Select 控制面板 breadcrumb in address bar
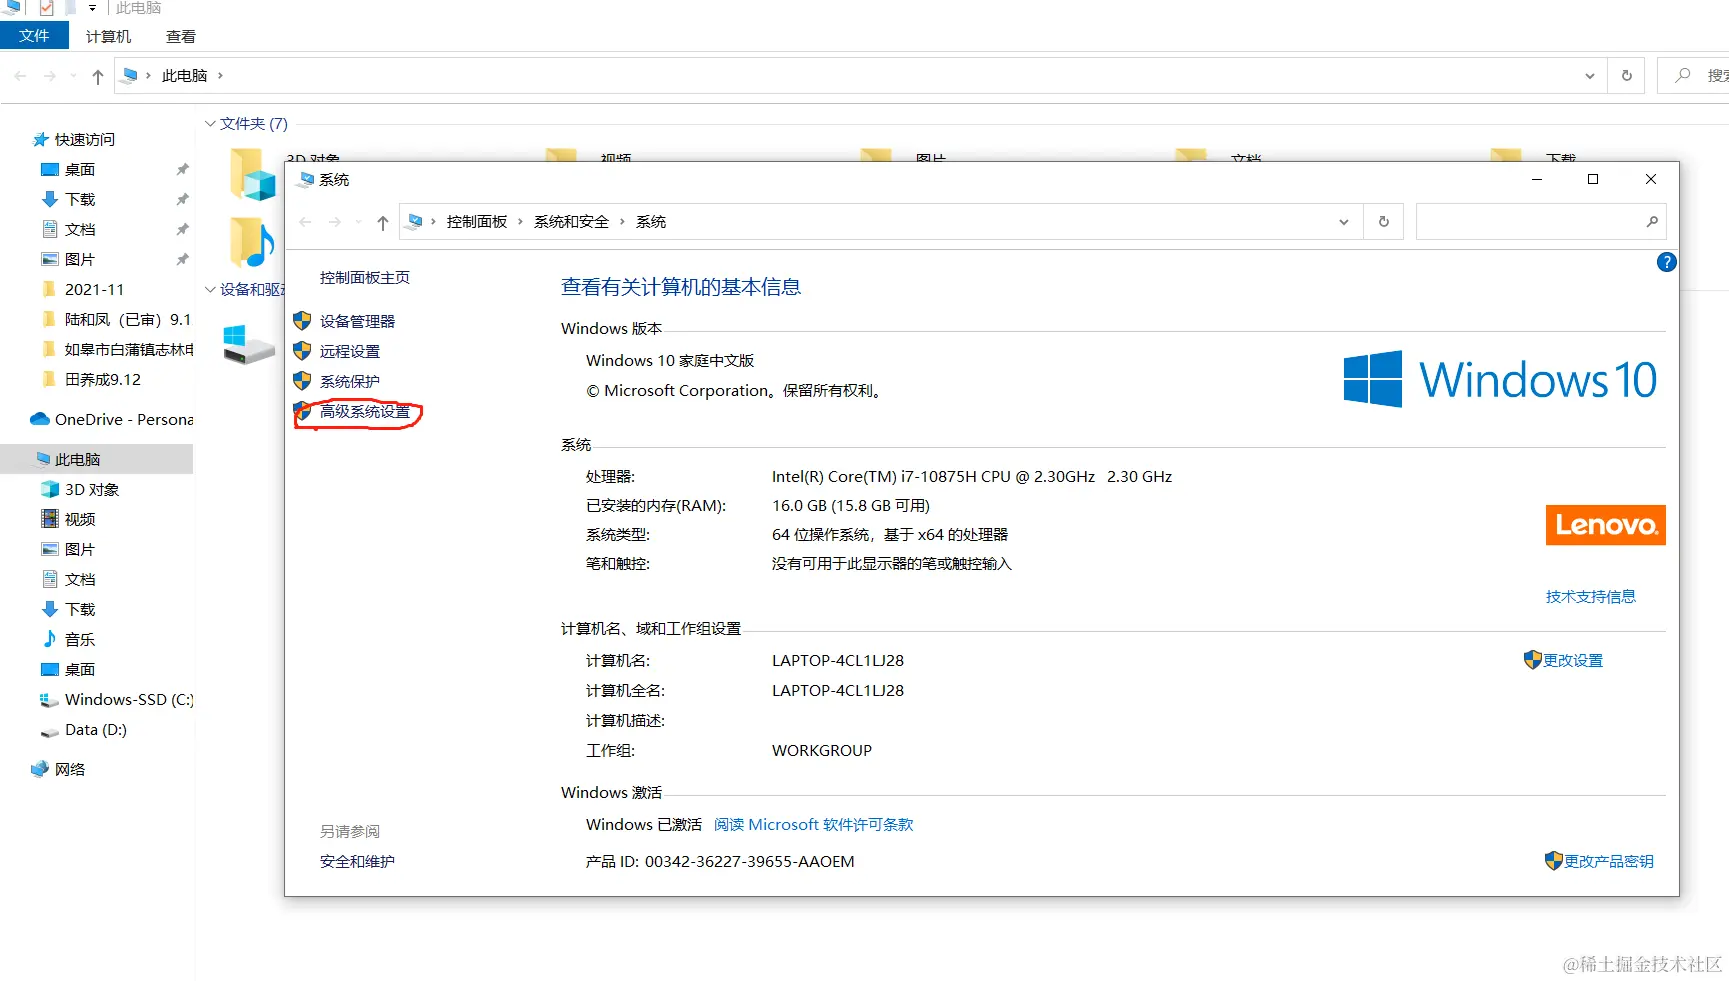Viewport: 1729px width, 981px height. pyautogui.click(x=477, y=222)
